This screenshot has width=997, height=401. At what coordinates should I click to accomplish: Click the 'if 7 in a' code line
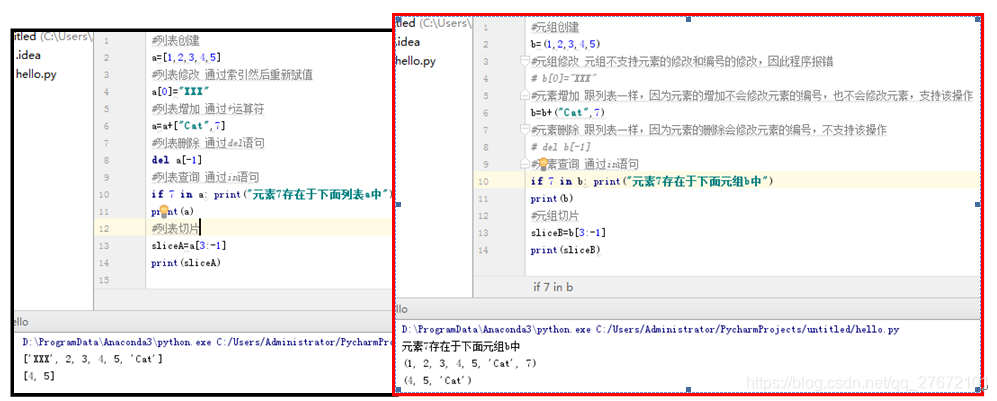272,194
